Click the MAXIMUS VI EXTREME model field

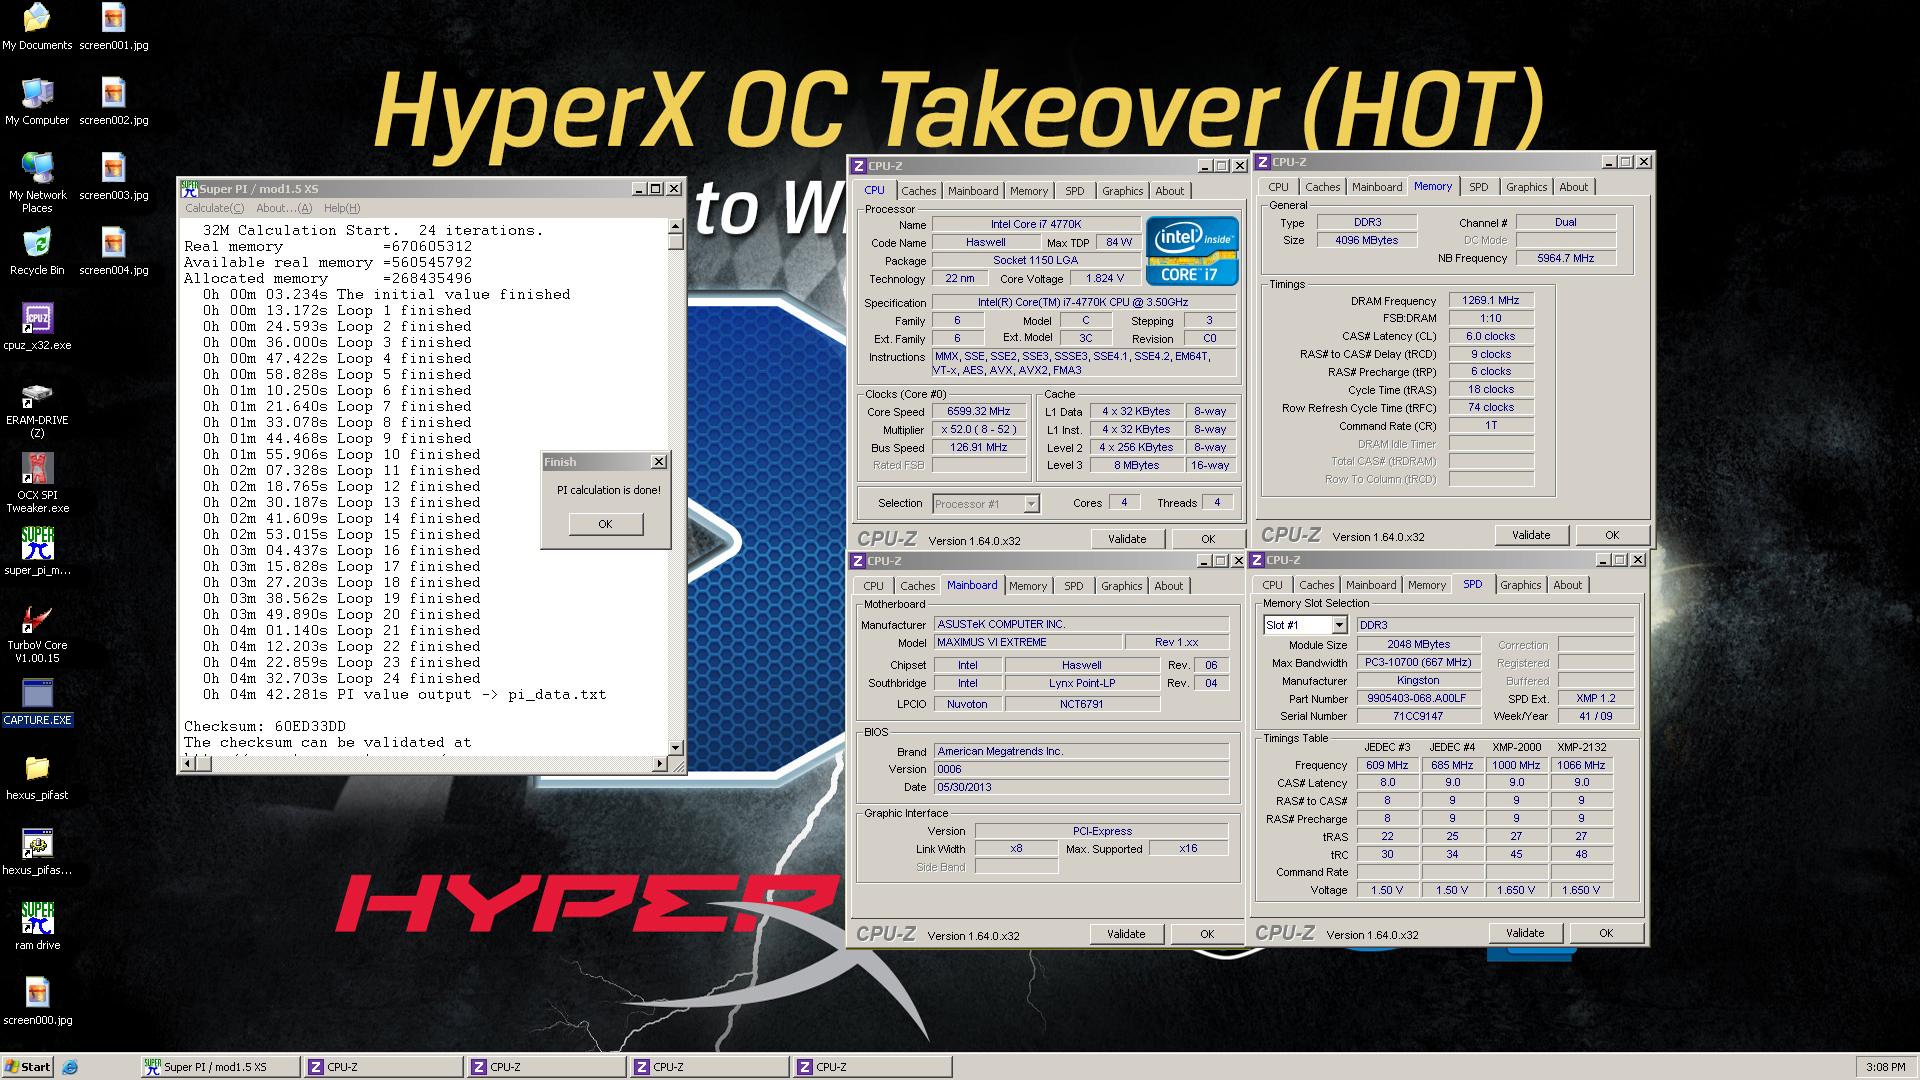[x=1027, y=642]
